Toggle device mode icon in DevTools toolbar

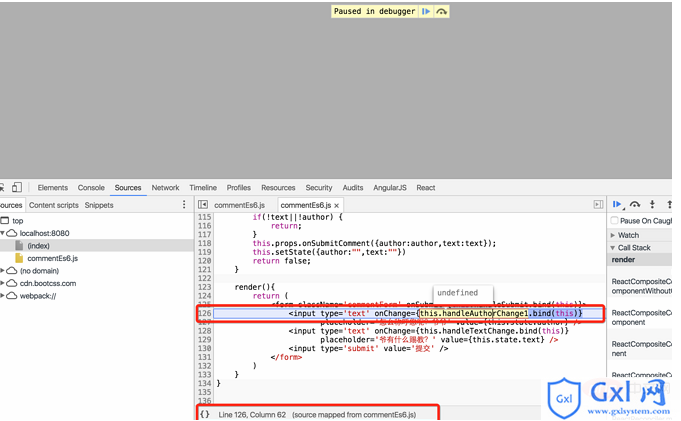(17, 187)
